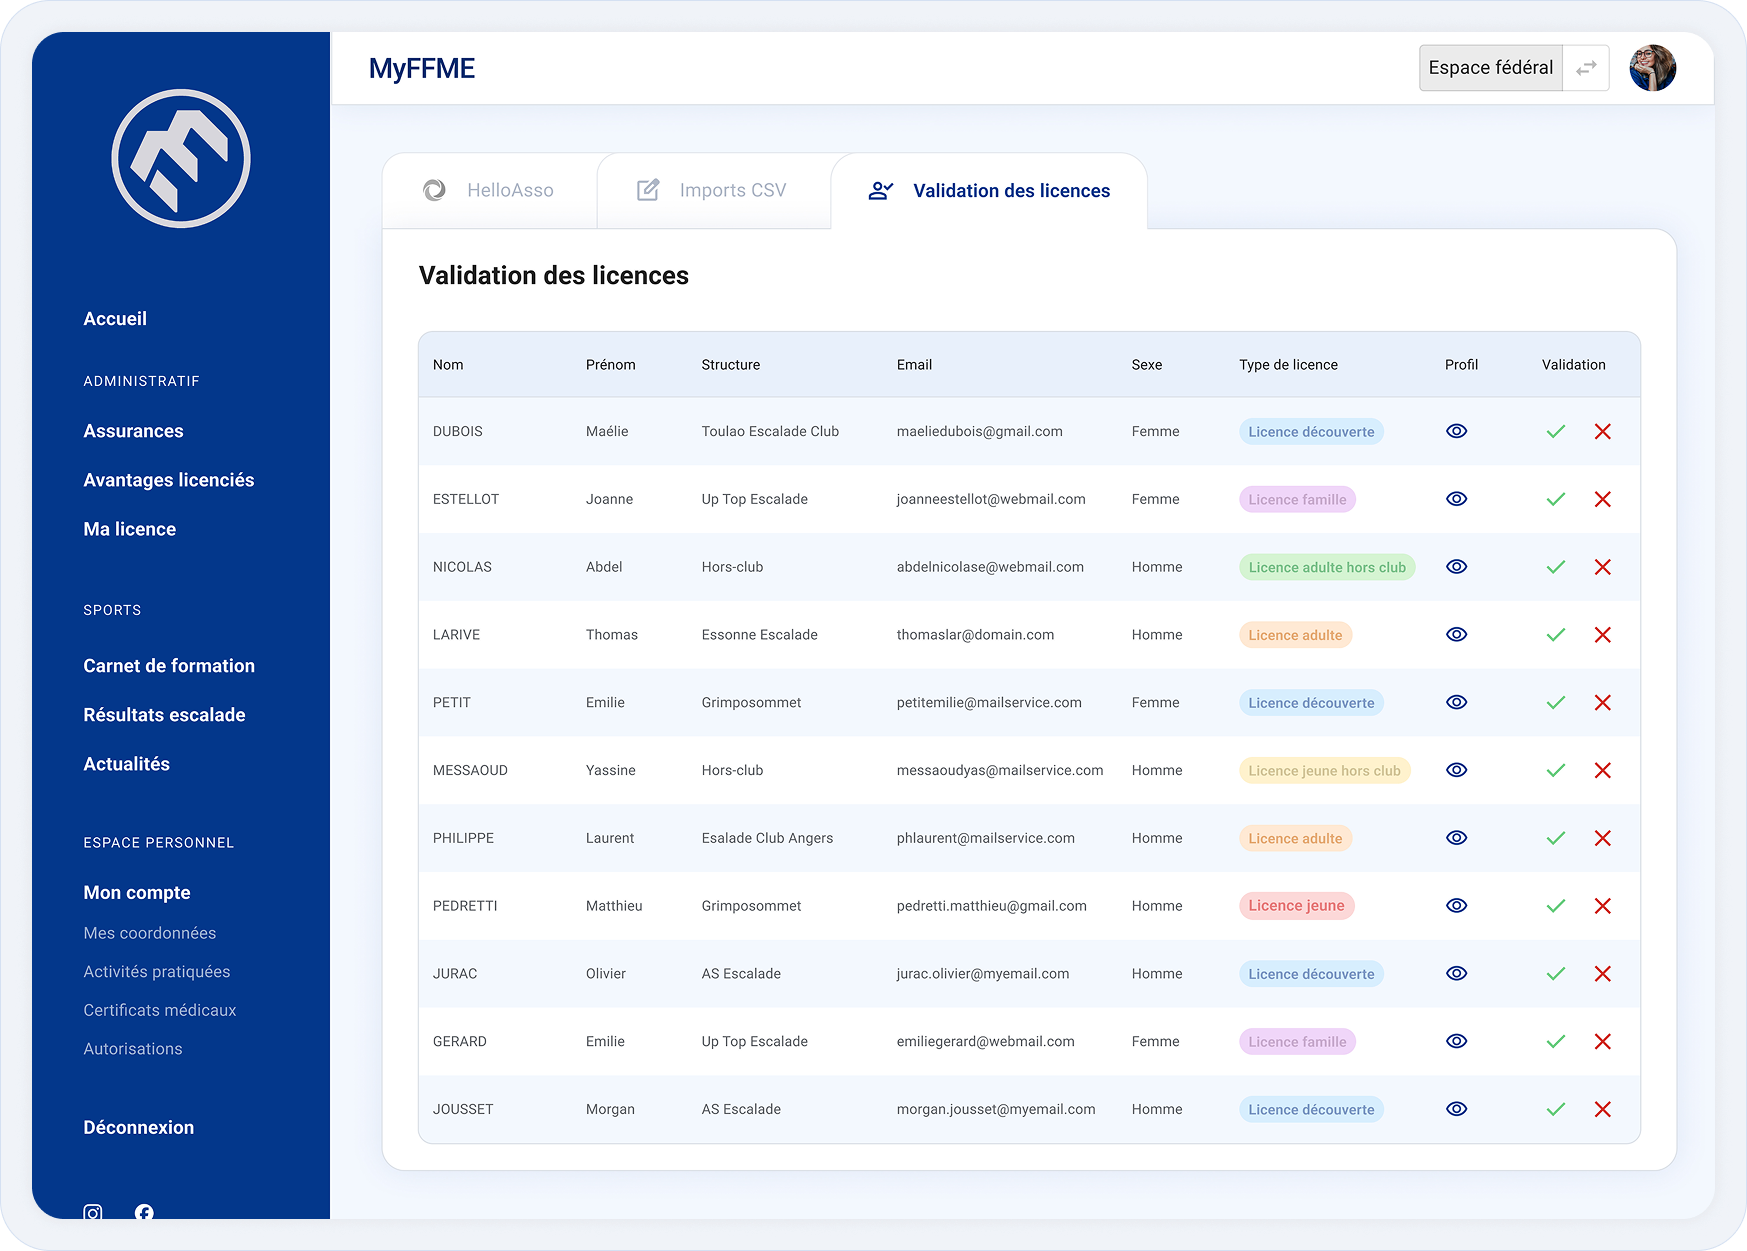
Task: Open the Facebook icon link
Action: tap(144, 1212)
